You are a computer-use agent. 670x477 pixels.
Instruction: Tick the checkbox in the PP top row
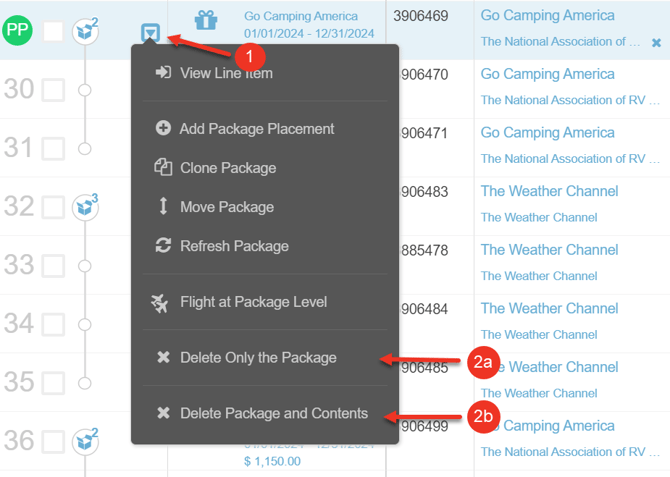pyautogui.click(x=53, y=31)
